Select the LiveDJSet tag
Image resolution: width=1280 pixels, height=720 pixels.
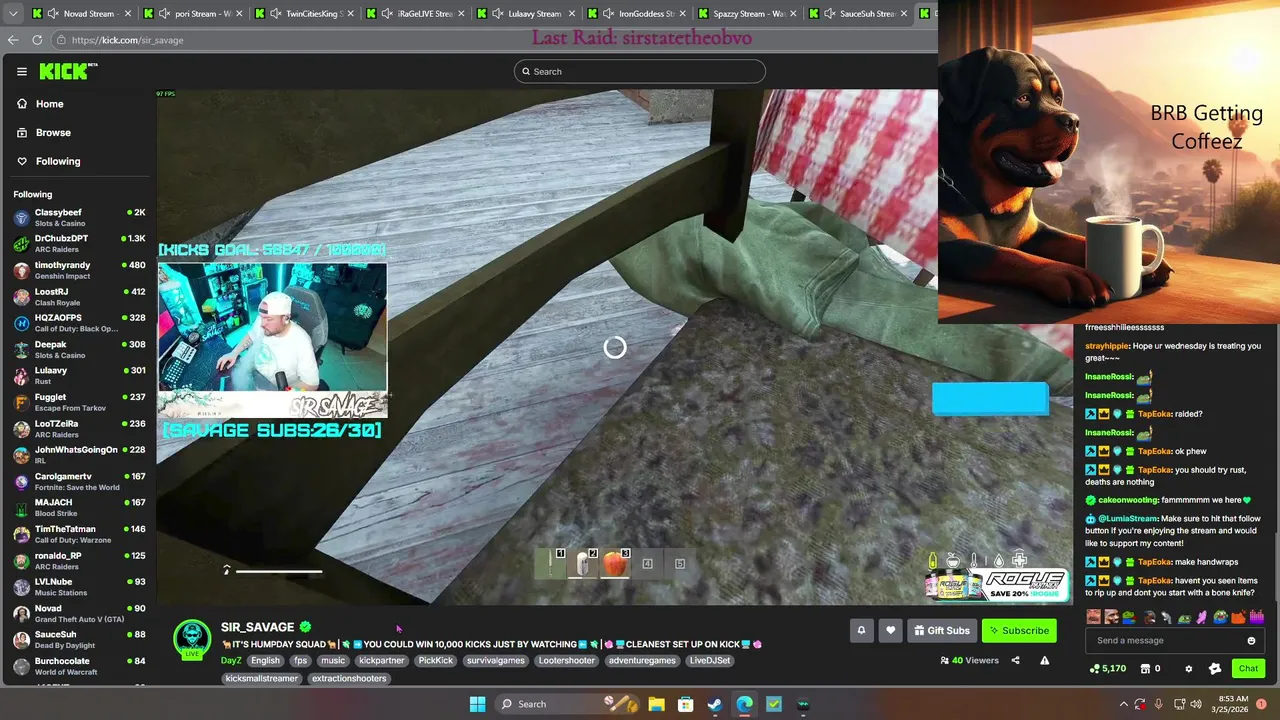tap(710, 660)
